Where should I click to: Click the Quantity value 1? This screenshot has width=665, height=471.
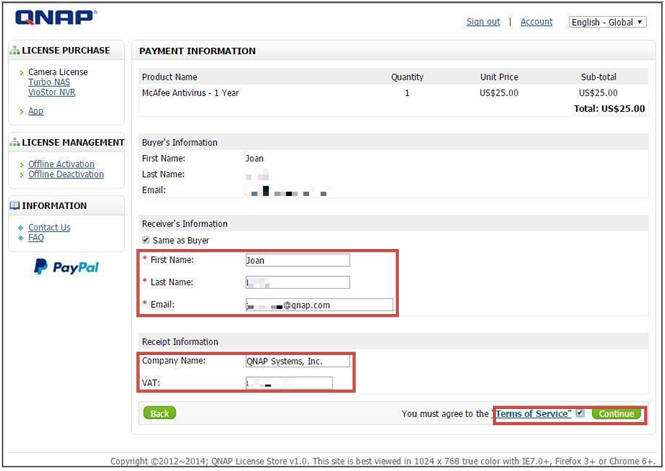pos(407,93)
